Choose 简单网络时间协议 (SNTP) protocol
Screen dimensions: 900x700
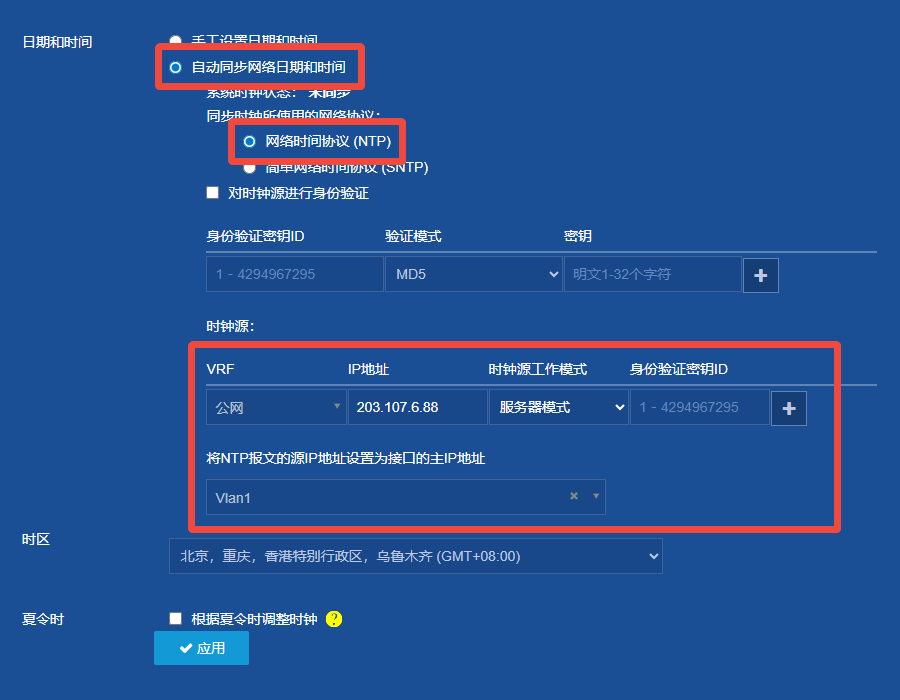click(x=248, y=167)
